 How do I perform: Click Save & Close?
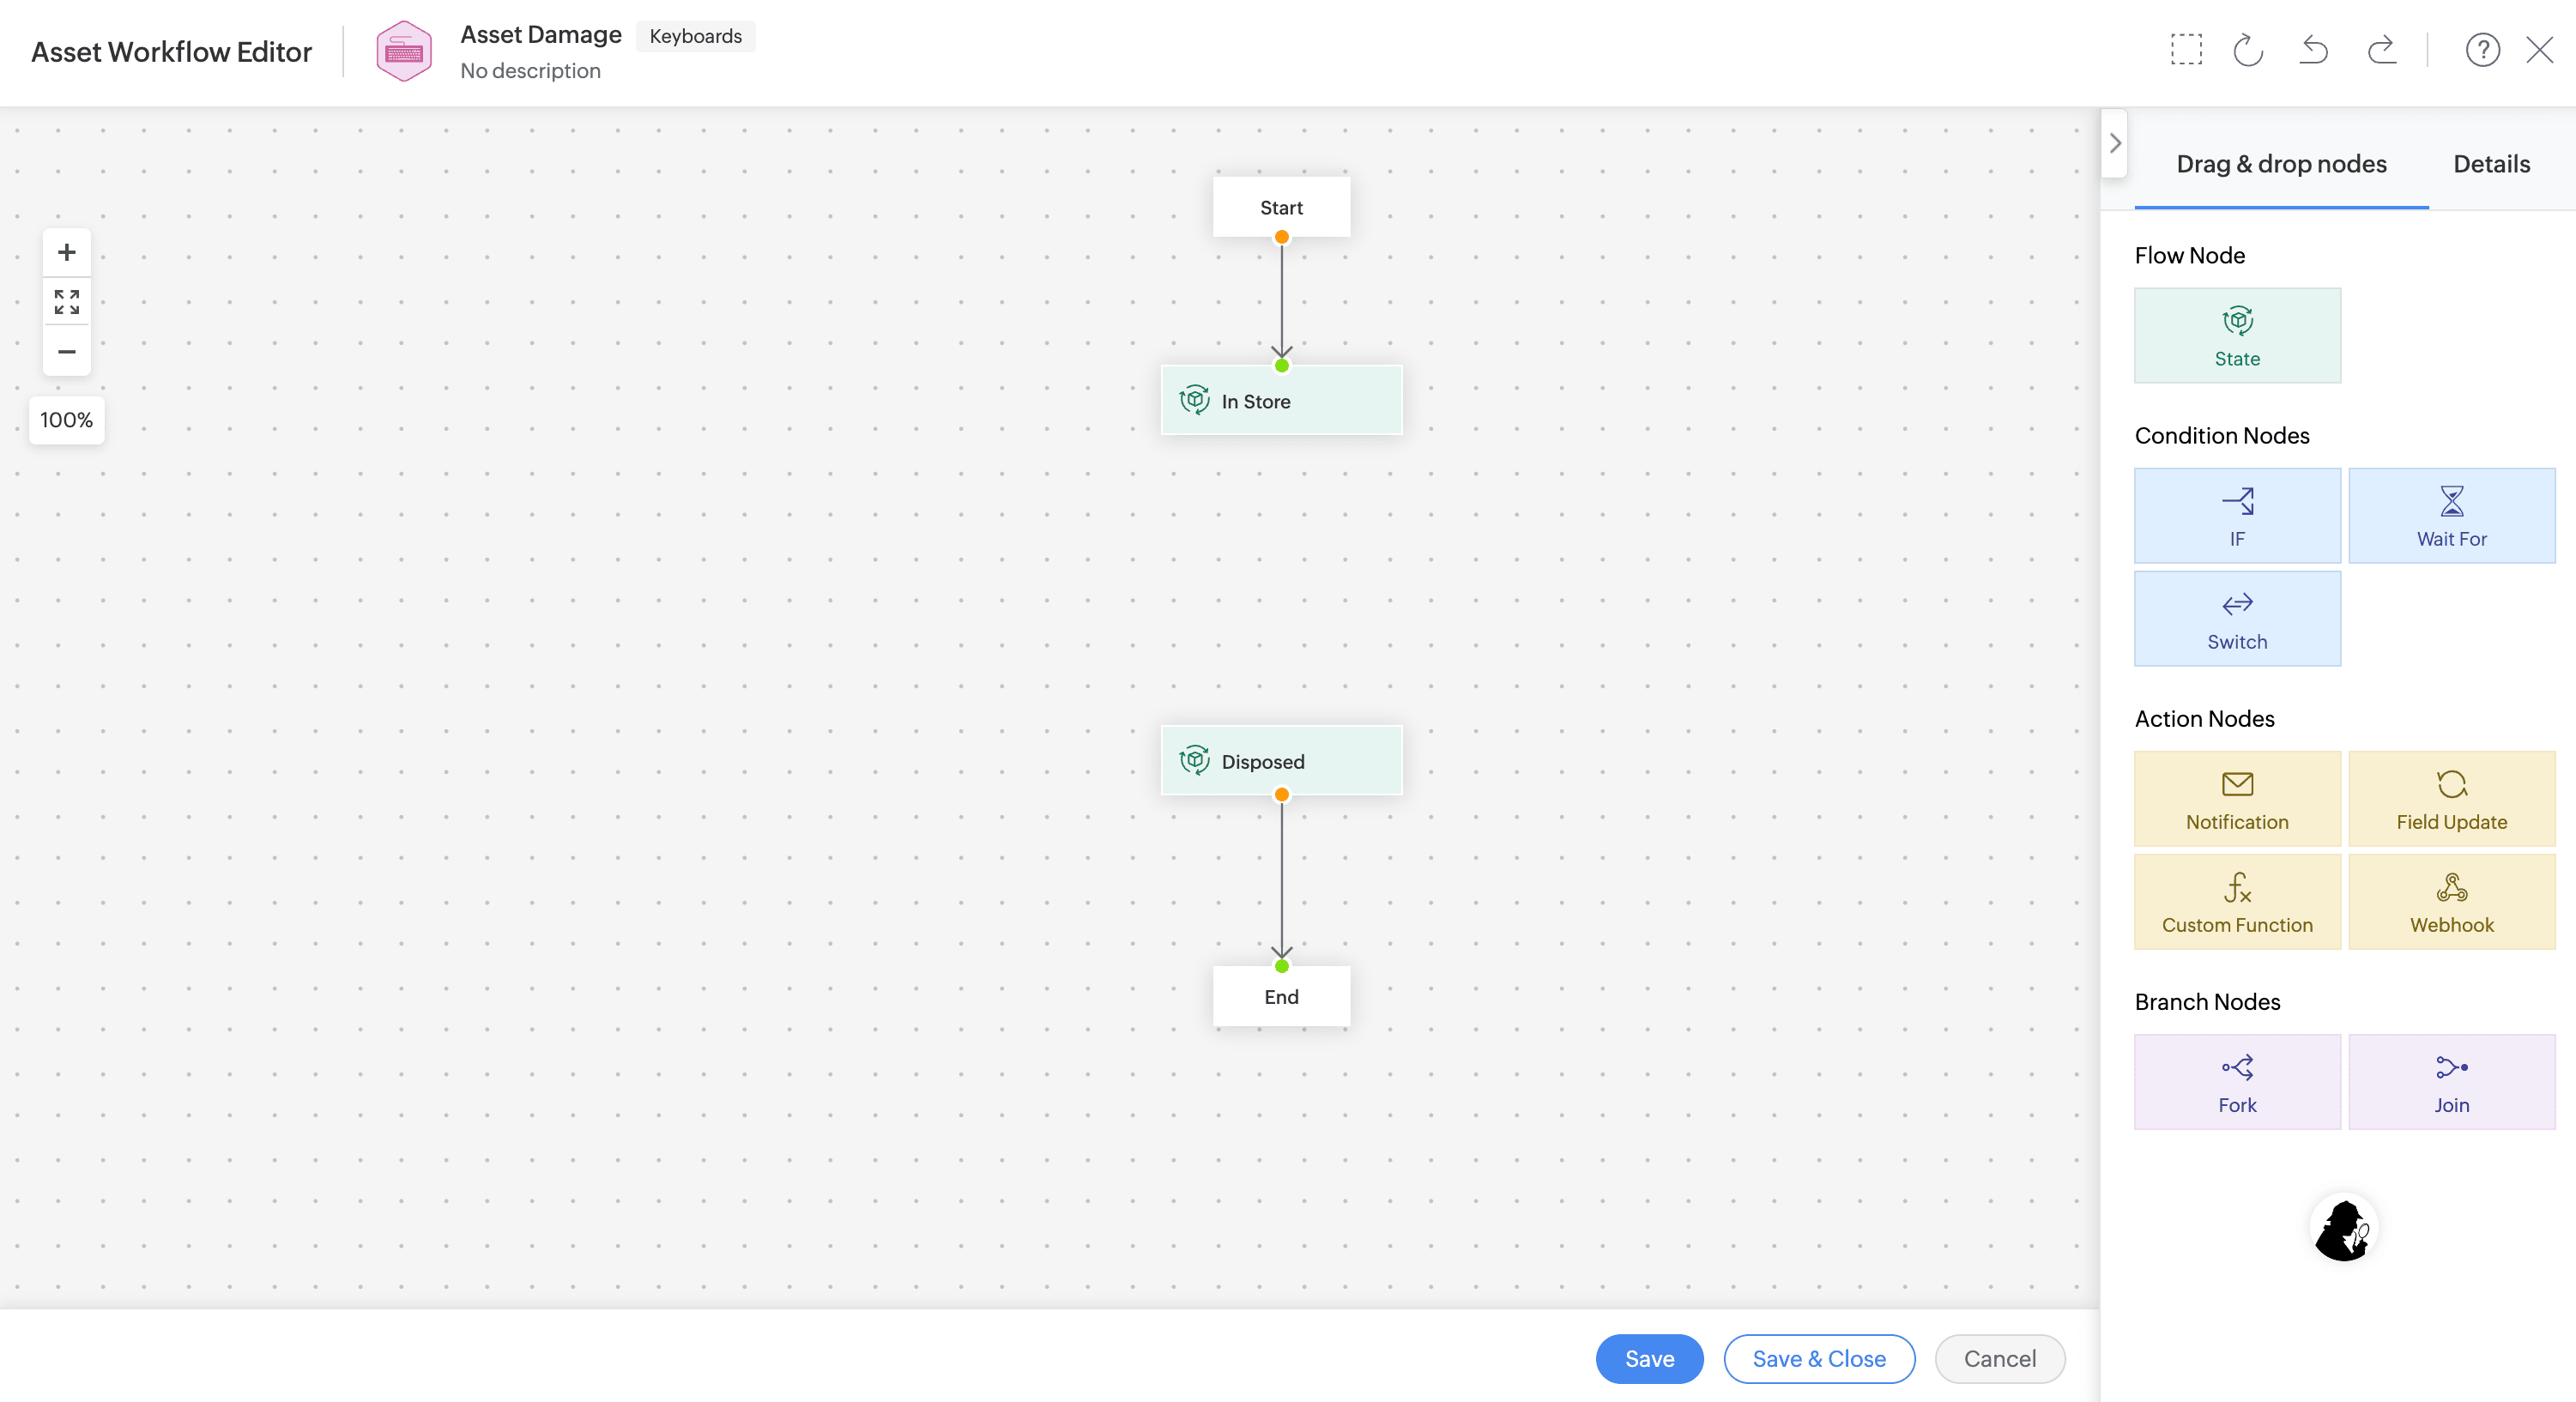pos(1819,1358)
